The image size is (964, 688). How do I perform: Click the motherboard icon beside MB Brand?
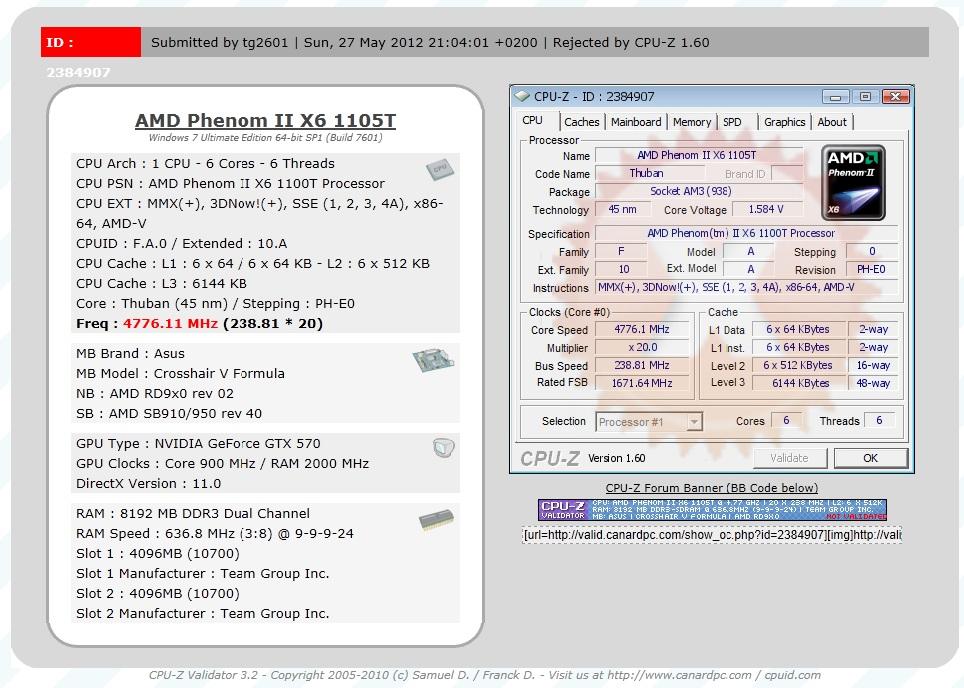click(433, 360)
